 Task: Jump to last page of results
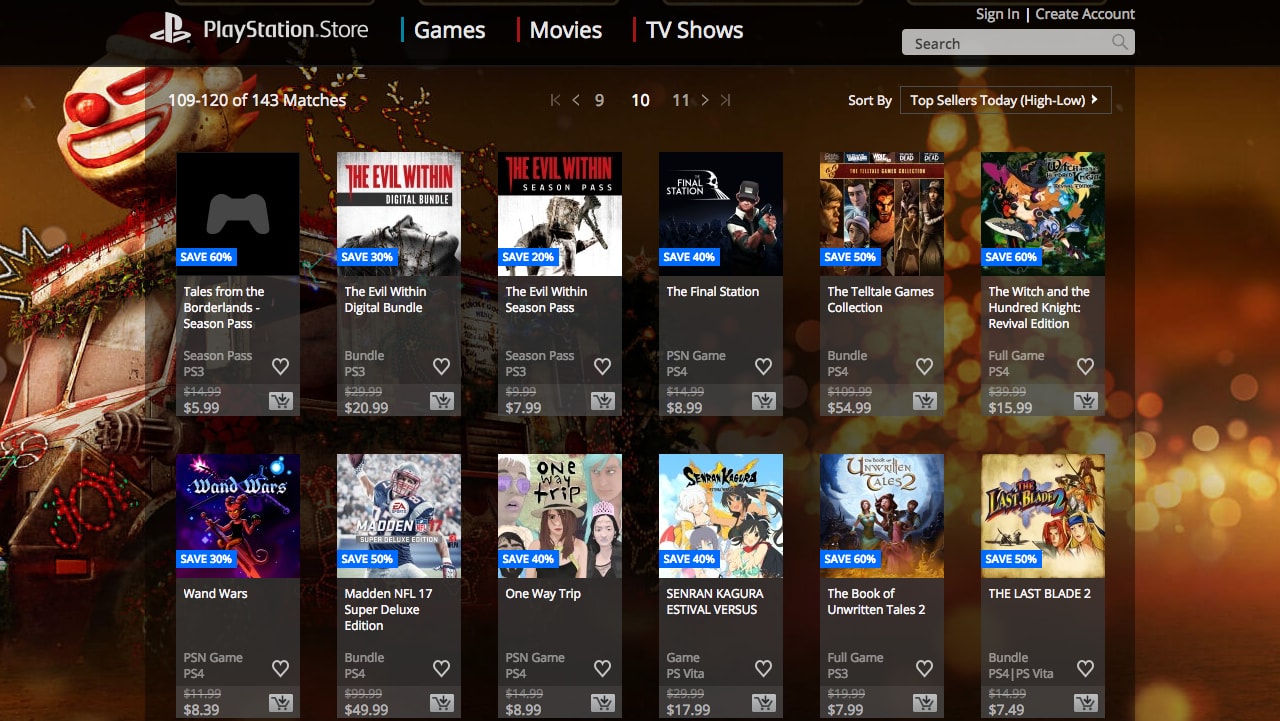(x=726, y=100)
